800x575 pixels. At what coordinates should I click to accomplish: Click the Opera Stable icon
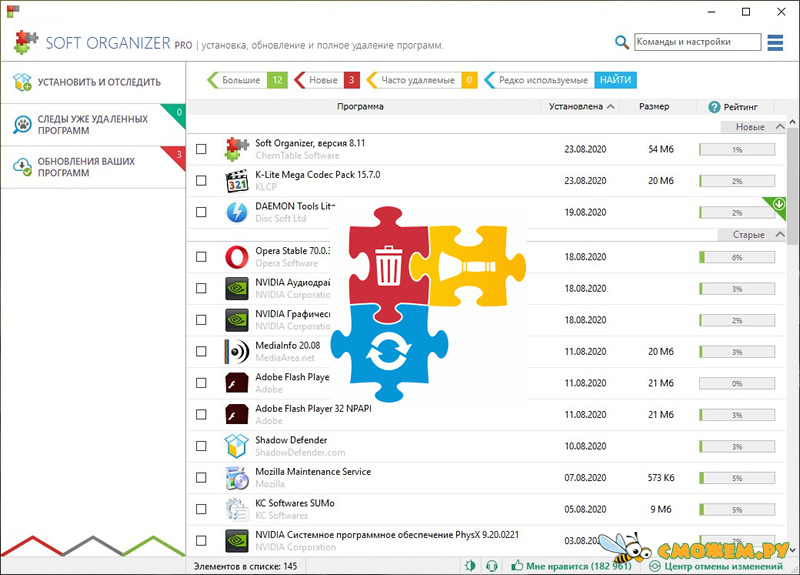[237, 257]
